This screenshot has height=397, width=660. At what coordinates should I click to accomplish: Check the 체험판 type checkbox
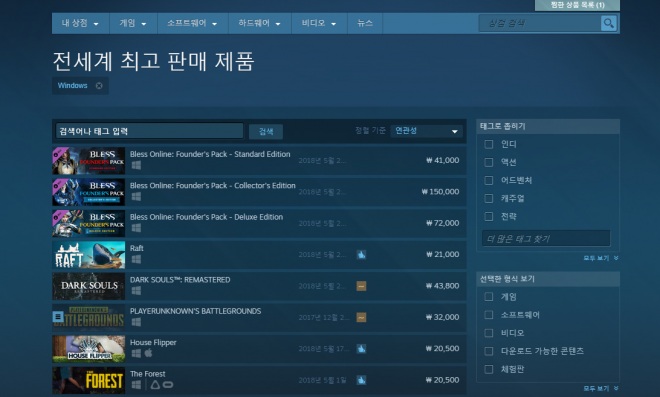(x=489, y=369)
